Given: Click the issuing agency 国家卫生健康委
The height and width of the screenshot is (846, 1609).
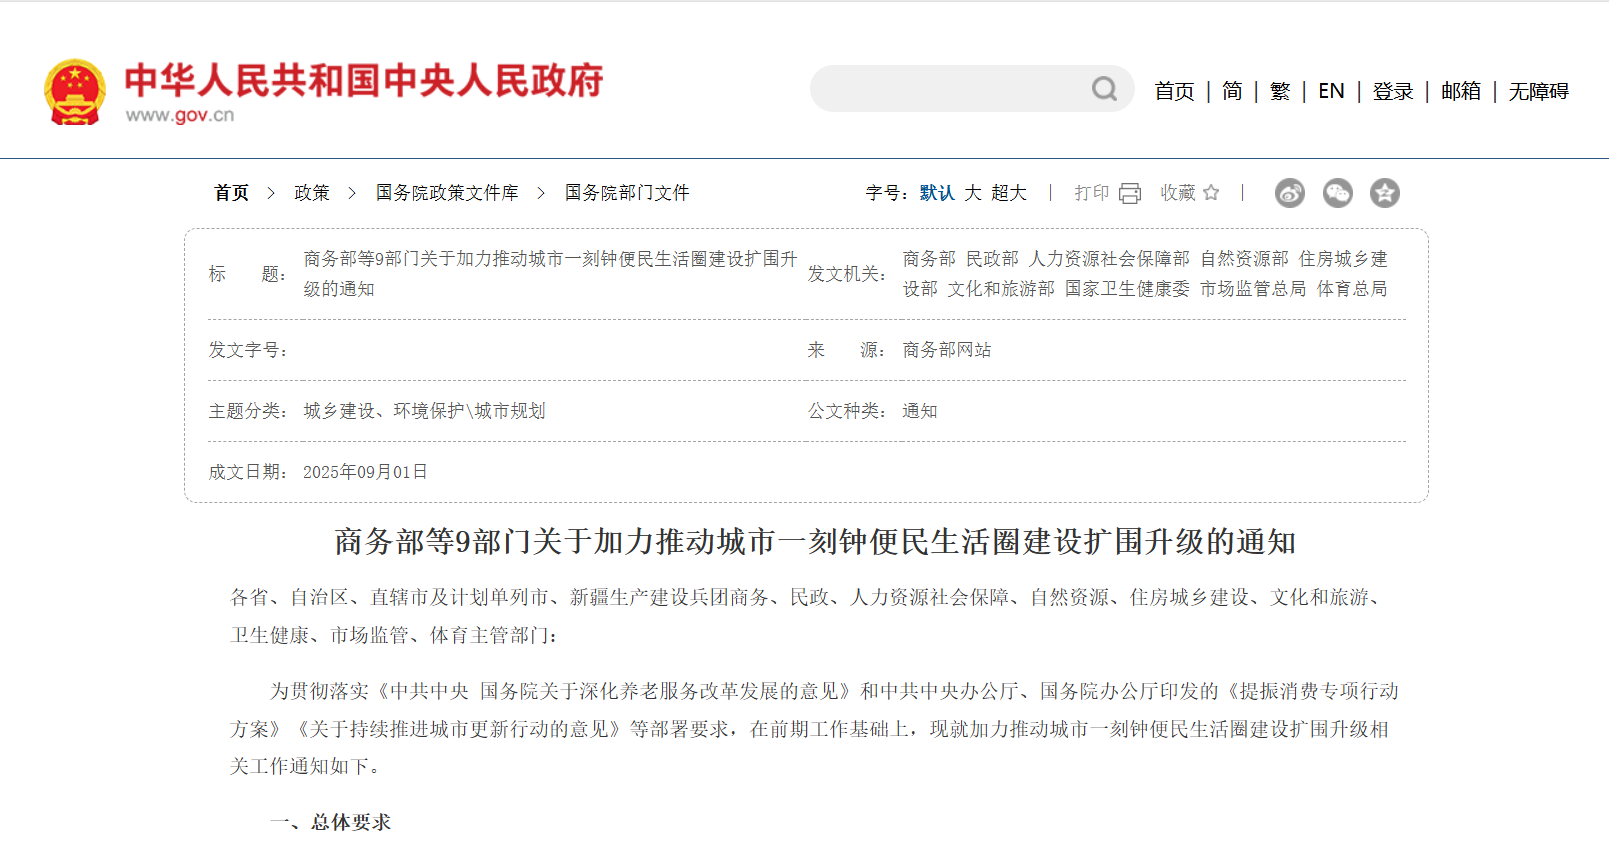Looking at the screenshot, I should 1127,289.
